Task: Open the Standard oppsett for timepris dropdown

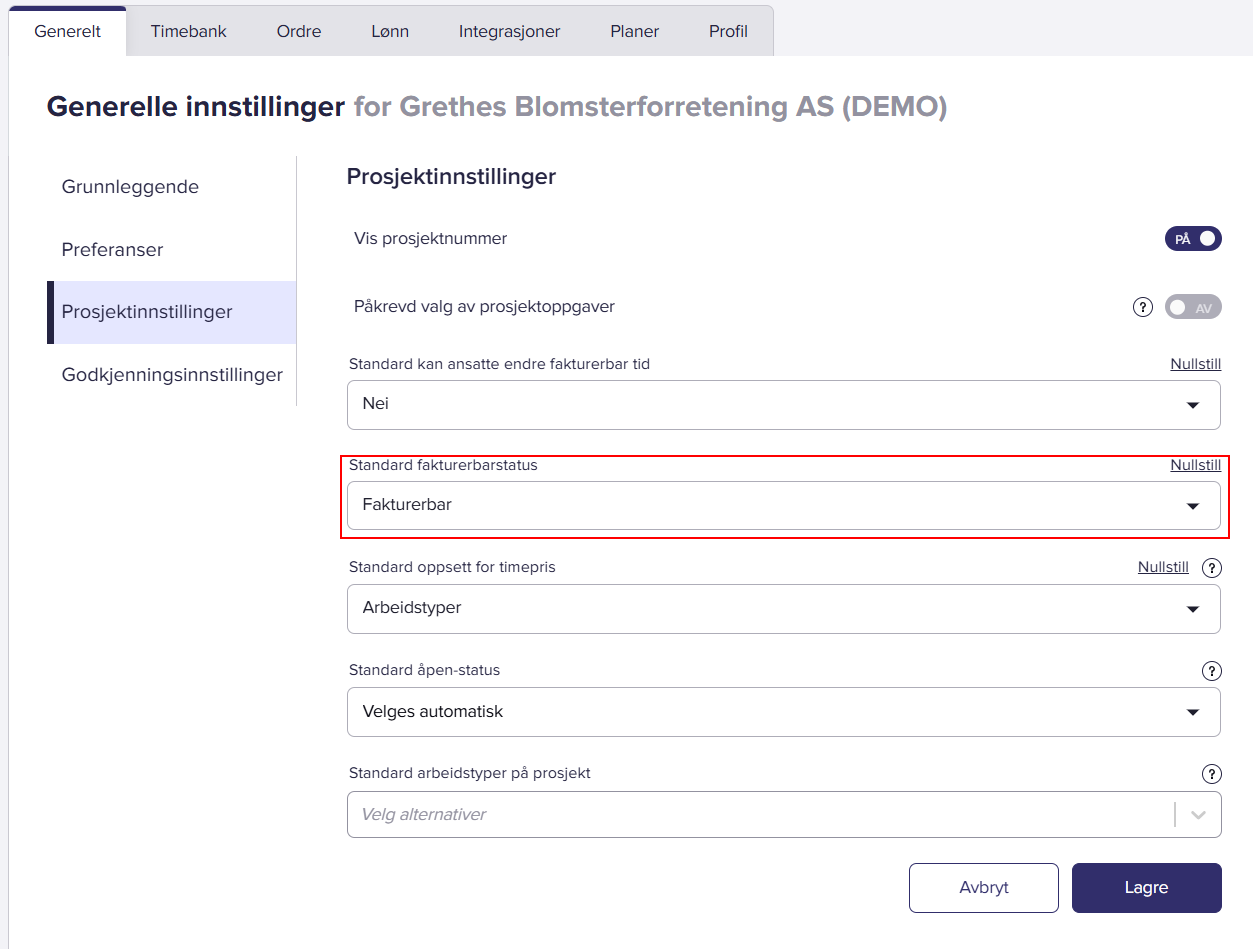Action: (783, 609)
